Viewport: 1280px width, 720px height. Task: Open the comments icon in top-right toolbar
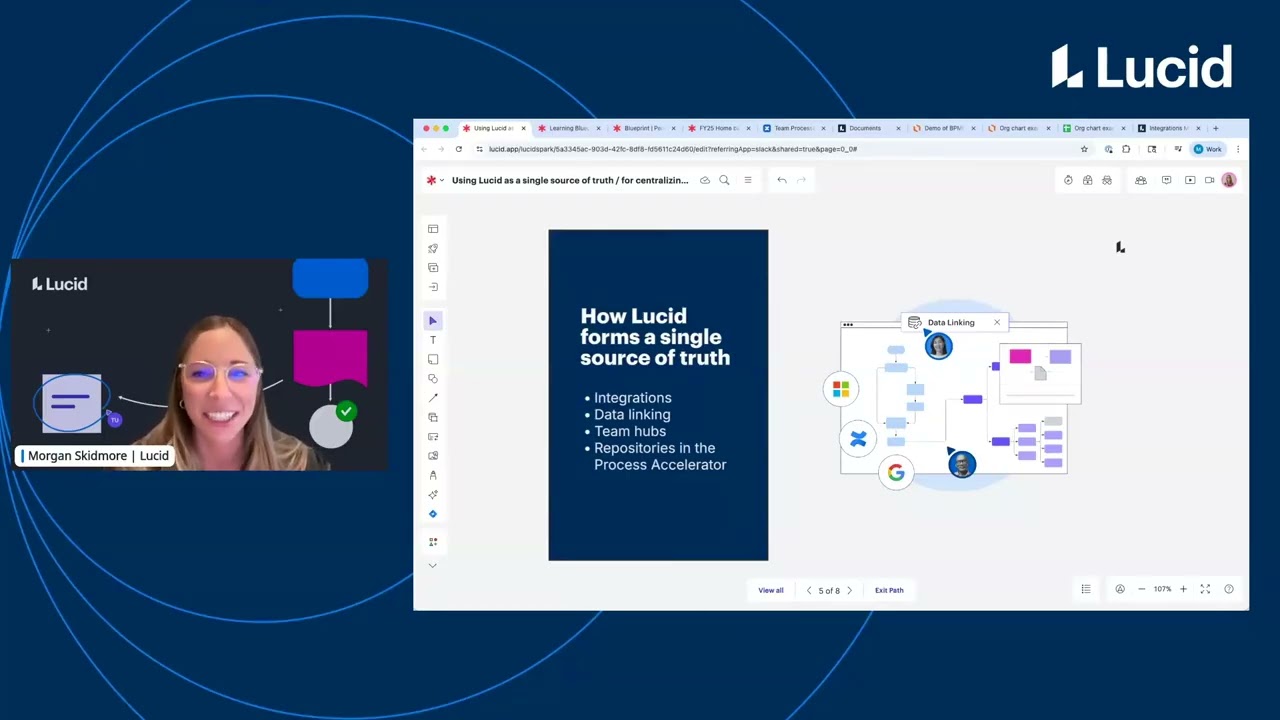1166,180
